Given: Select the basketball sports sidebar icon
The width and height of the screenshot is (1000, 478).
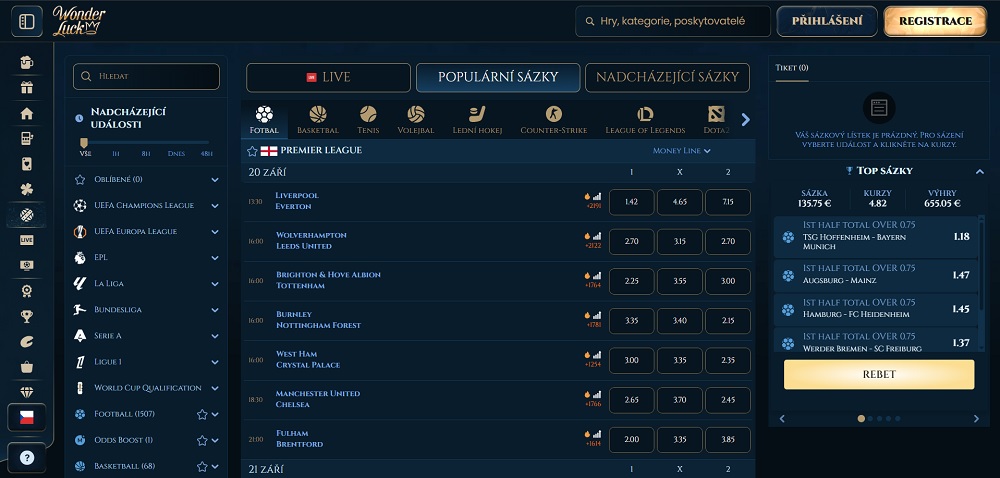Looking at the screenshot, I should tap(27, 215).
